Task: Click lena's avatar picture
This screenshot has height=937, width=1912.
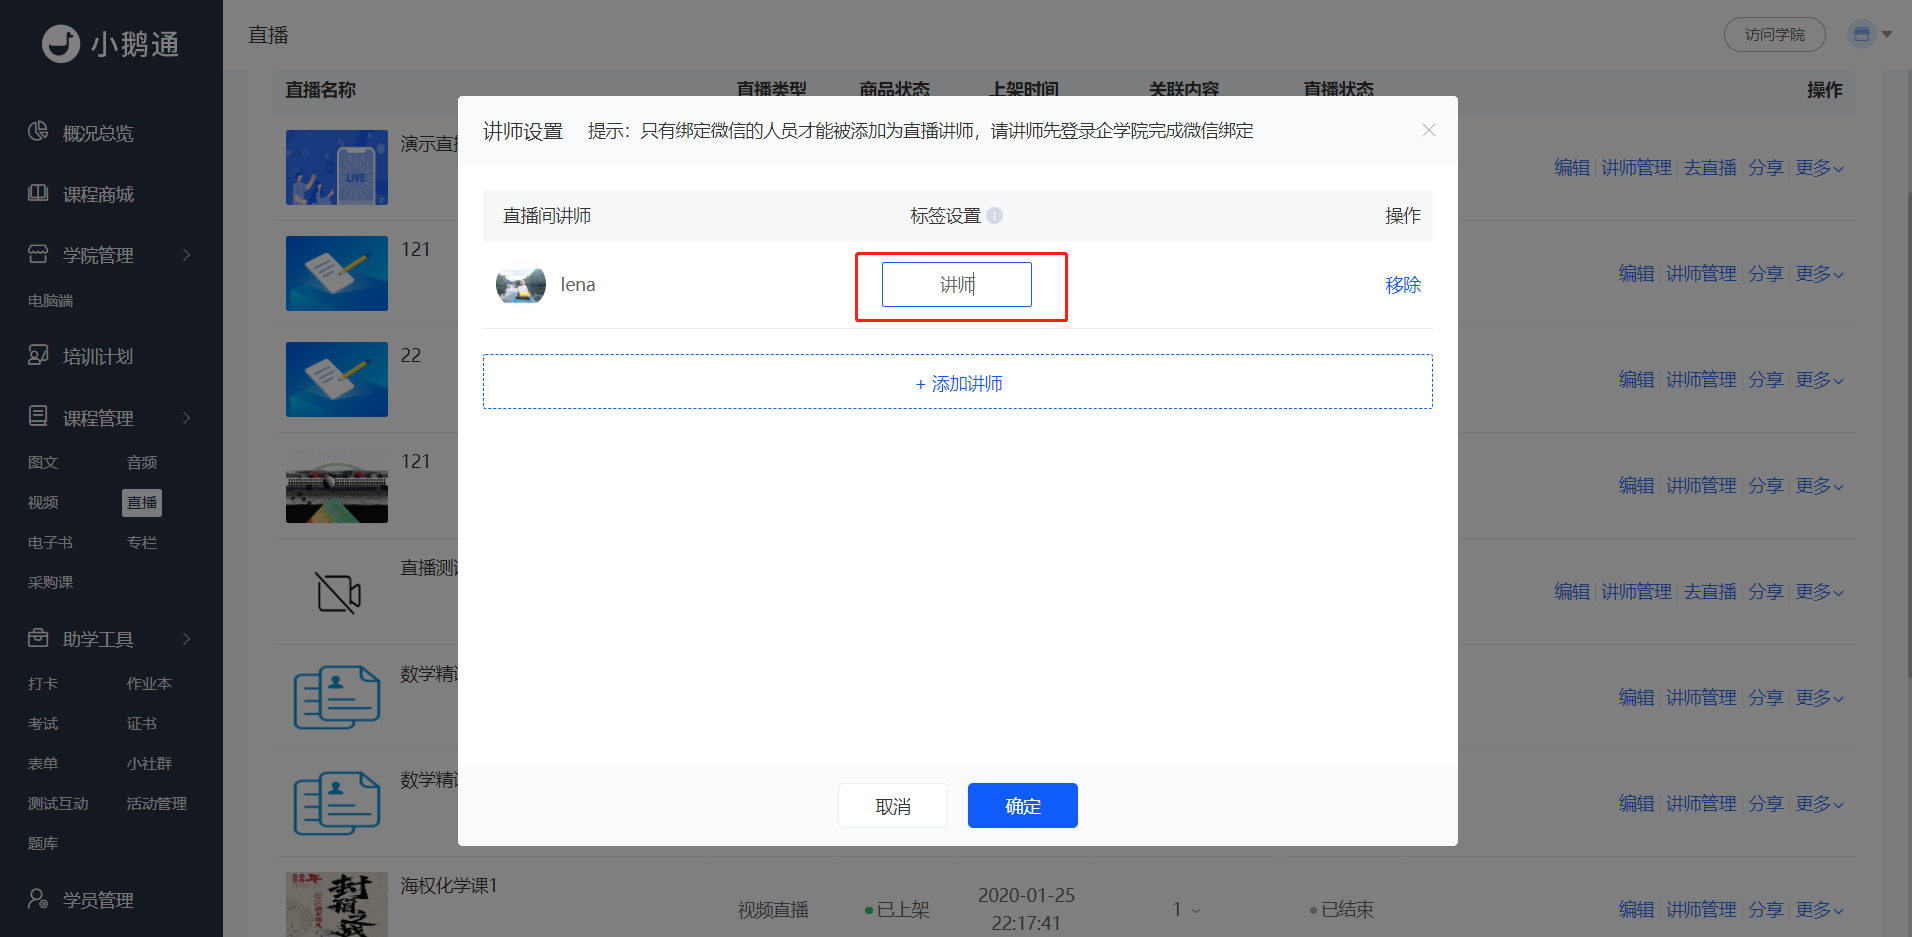Action: pyautogui.click(x=521, y=285)
